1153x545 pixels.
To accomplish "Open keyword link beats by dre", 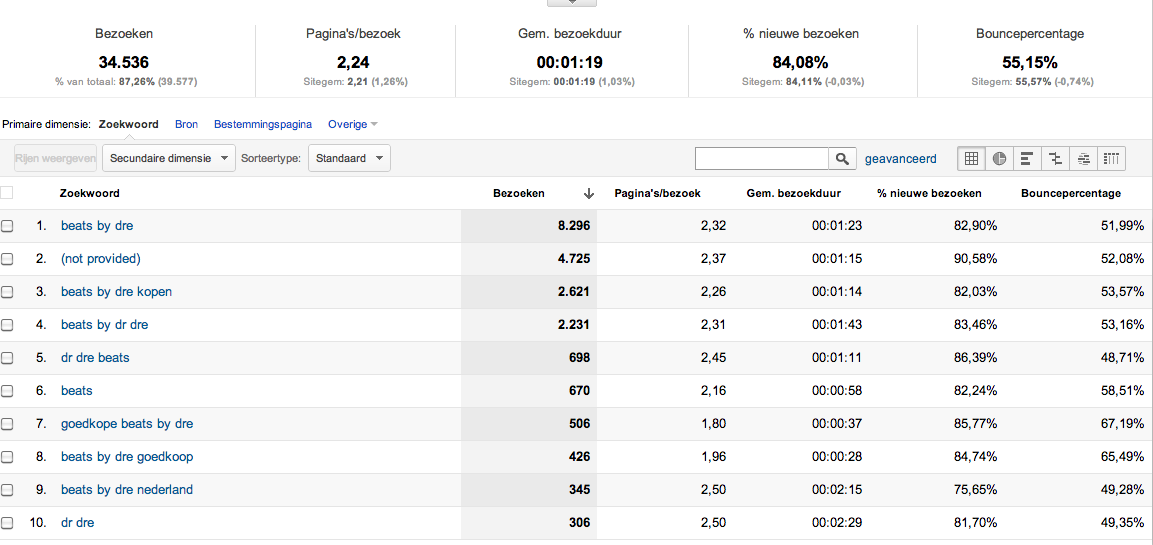I will (97, 226).
